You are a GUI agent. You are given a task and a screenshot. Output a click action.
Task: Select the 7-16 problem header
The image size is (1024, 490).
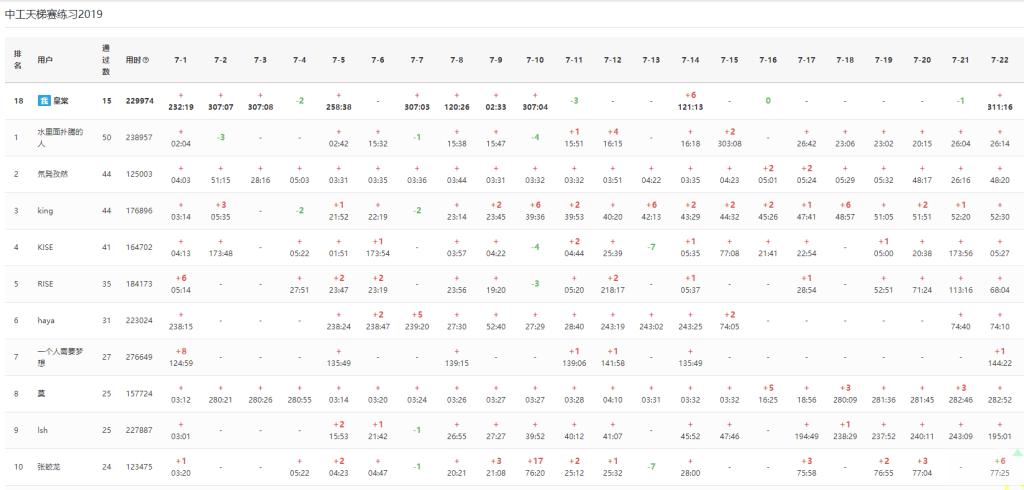[x=768, y=61]
